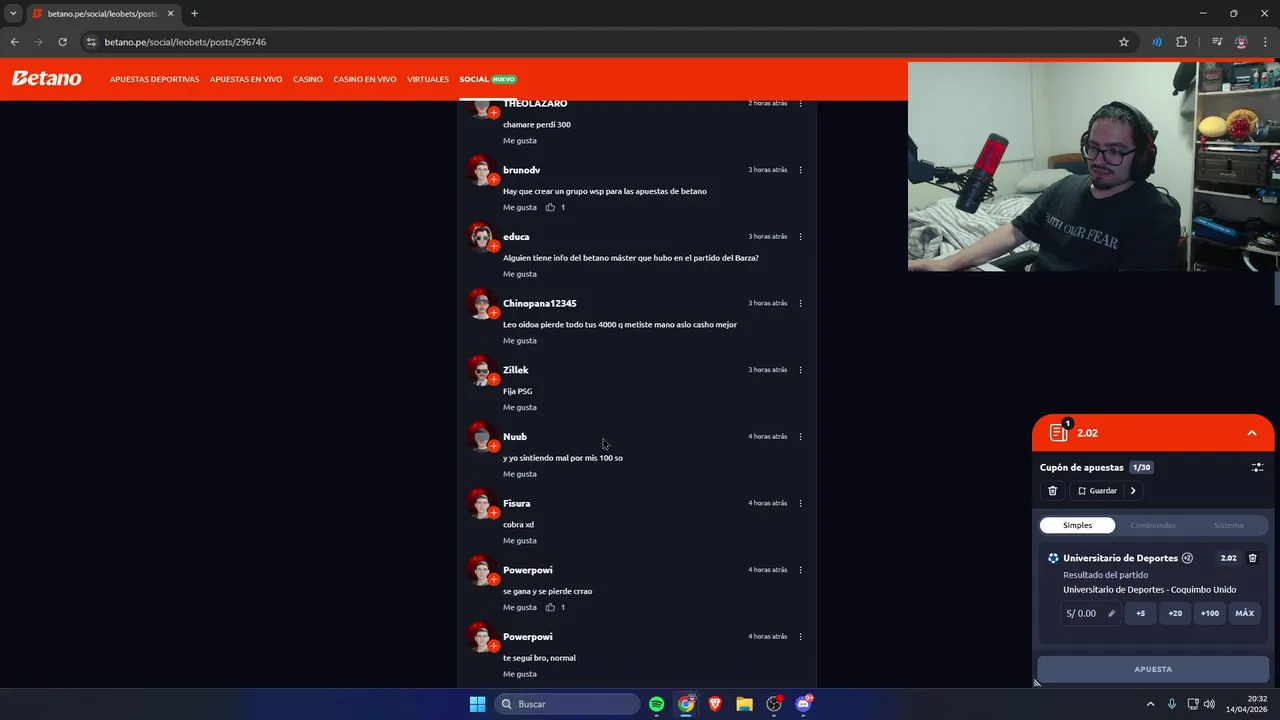Open Casino in the top menu
Viewport: 1280px width, 720px height.
[308, 79]
